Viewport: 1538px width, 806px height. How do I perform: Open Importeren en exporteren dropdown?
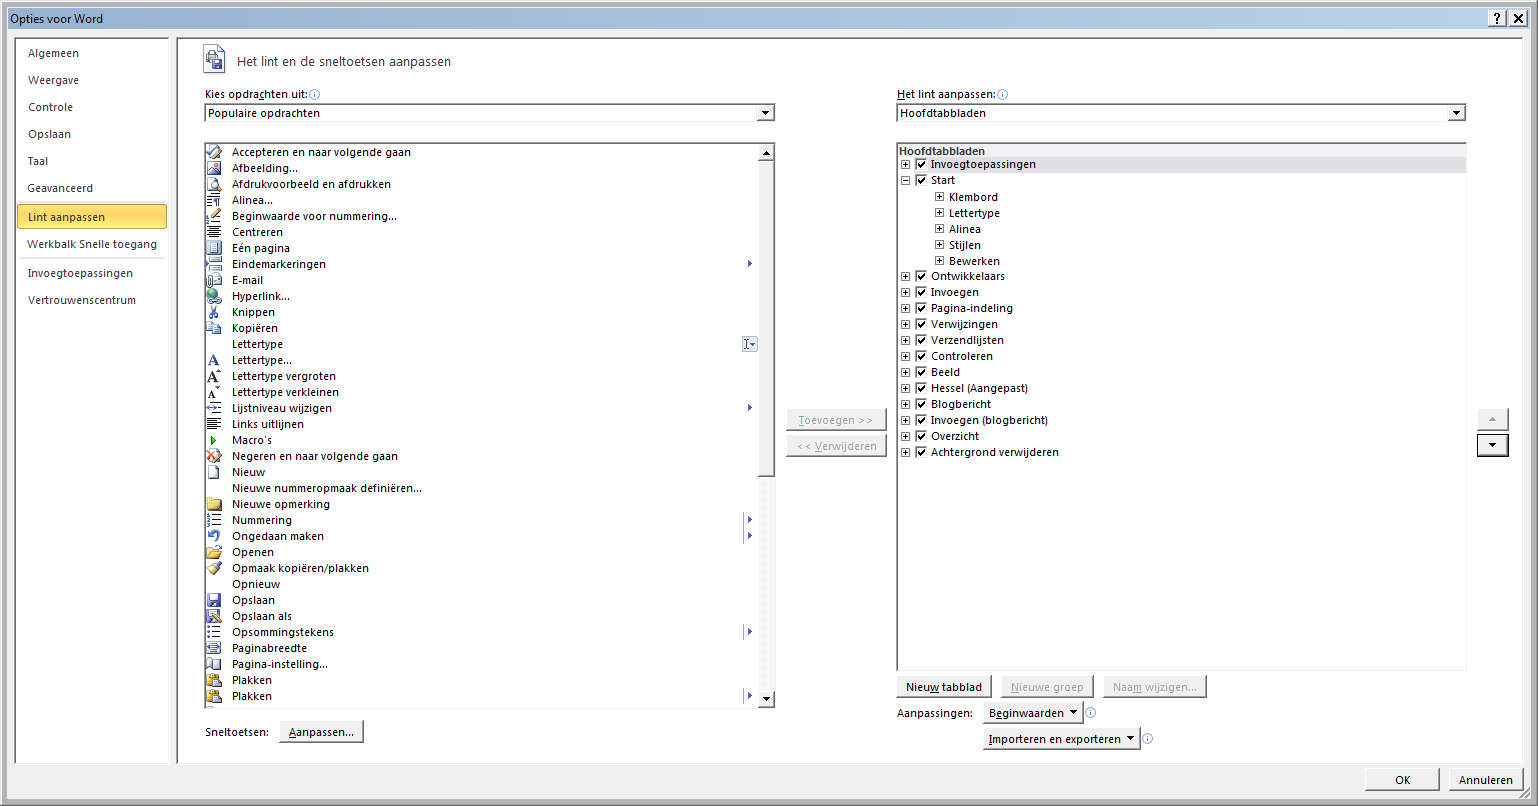click(x=1061, y=739)
